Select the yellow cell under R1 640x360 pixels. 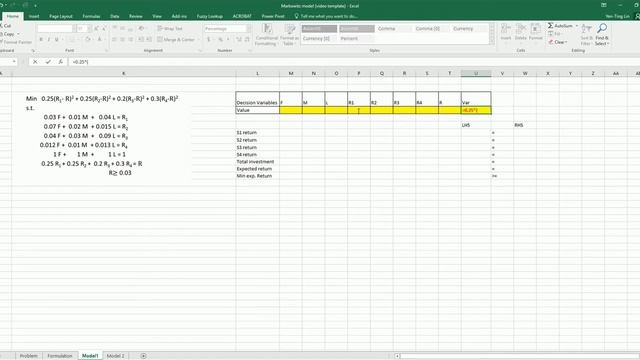coord(359,110)
